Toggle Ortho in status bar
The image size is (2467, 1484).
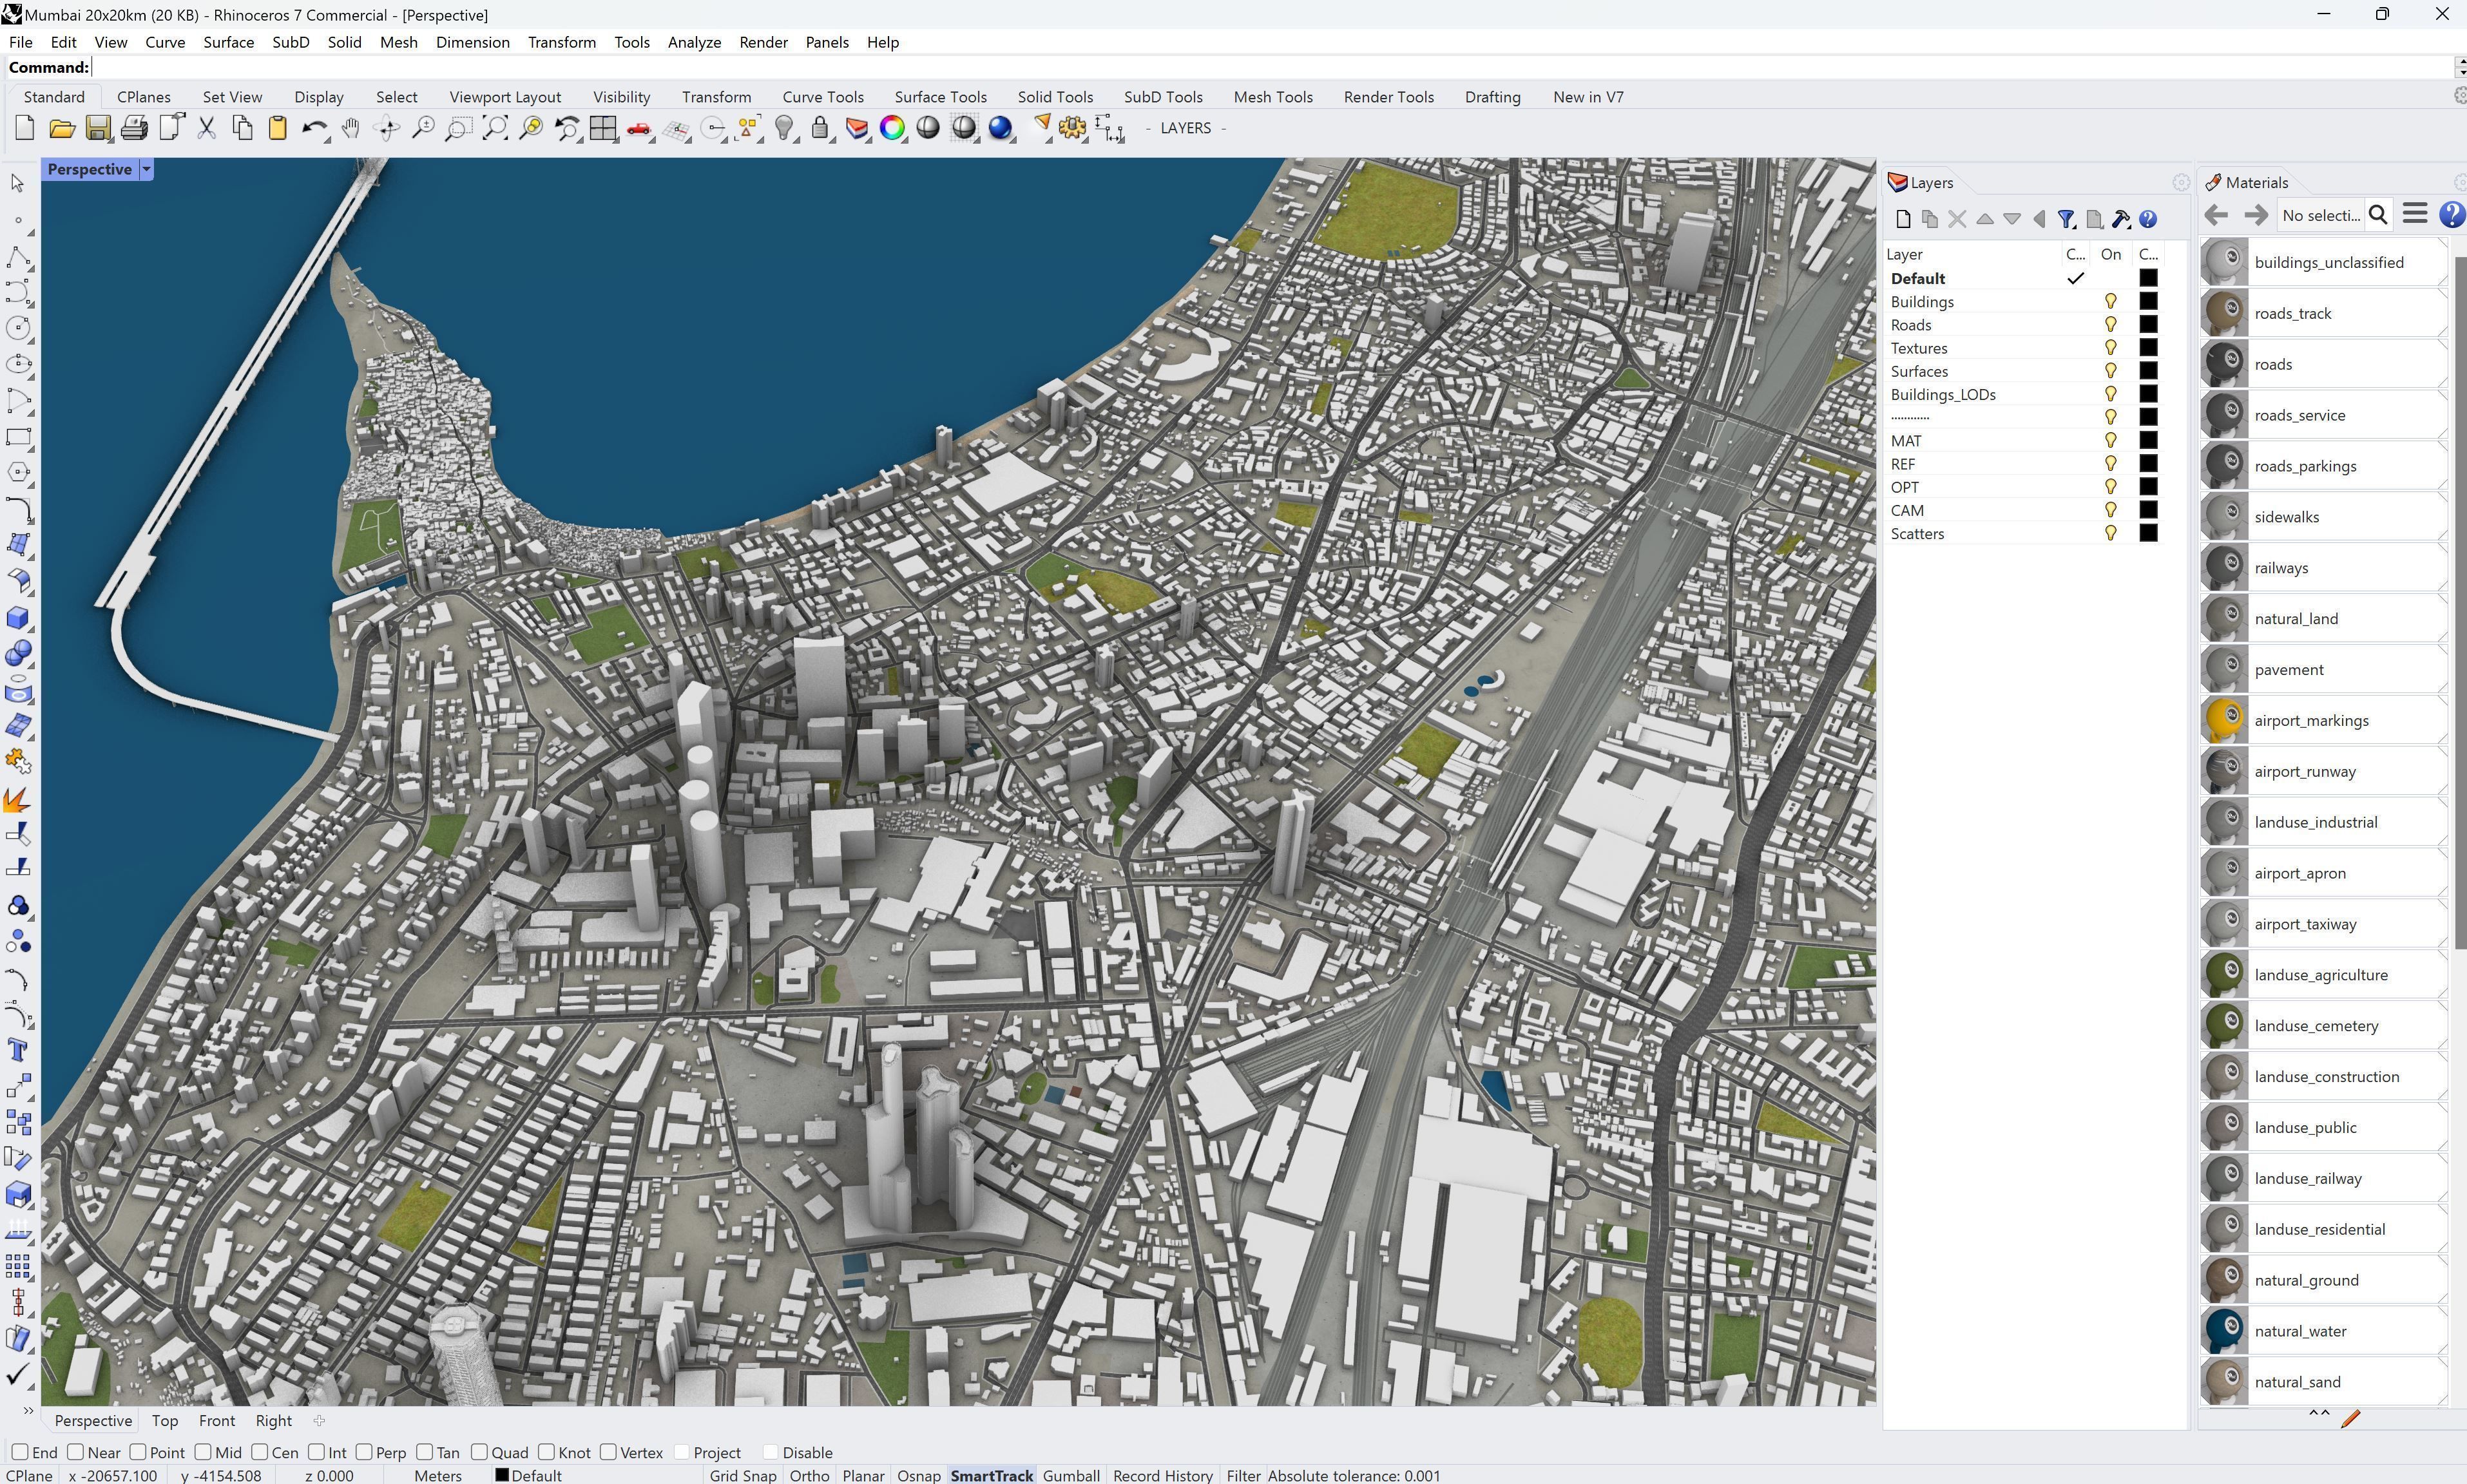(809, 1475)
